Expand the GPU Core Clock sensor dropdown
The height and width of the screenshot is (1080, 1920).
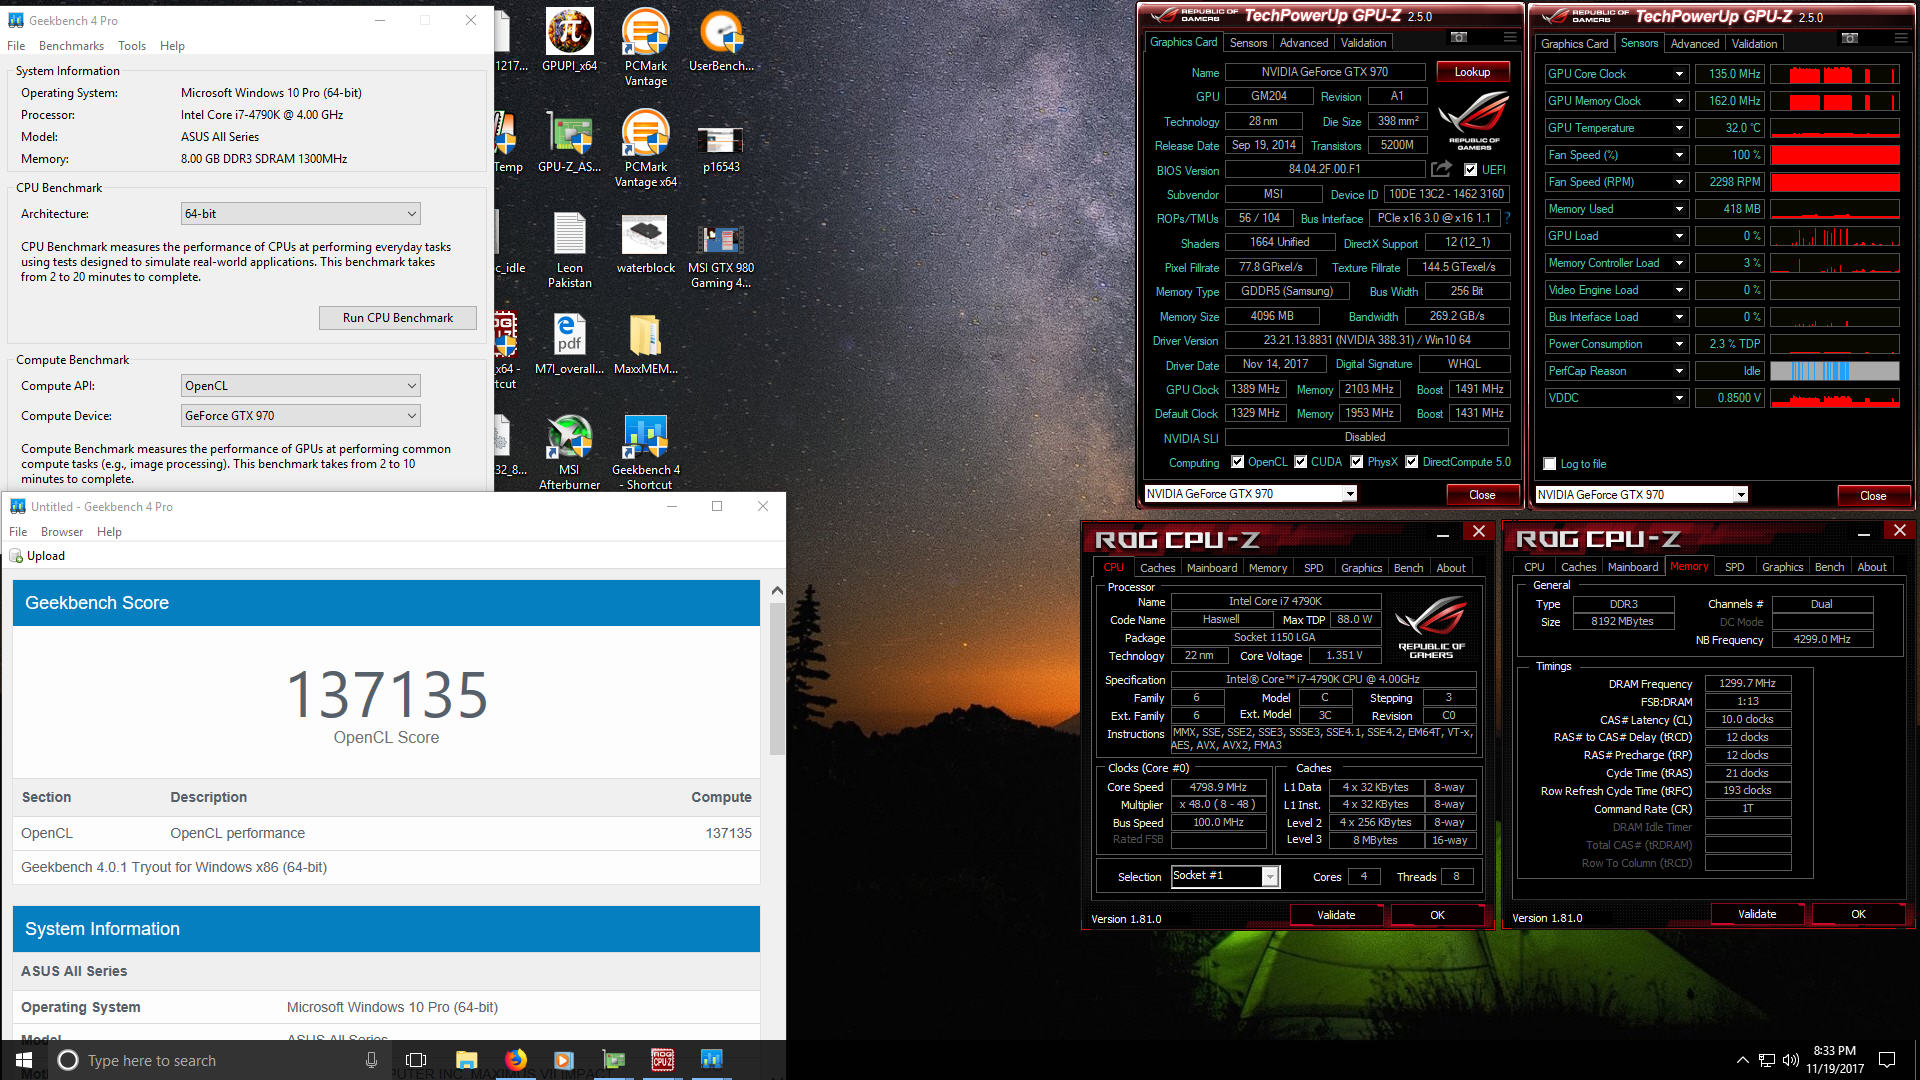(x=1679, y=74)
